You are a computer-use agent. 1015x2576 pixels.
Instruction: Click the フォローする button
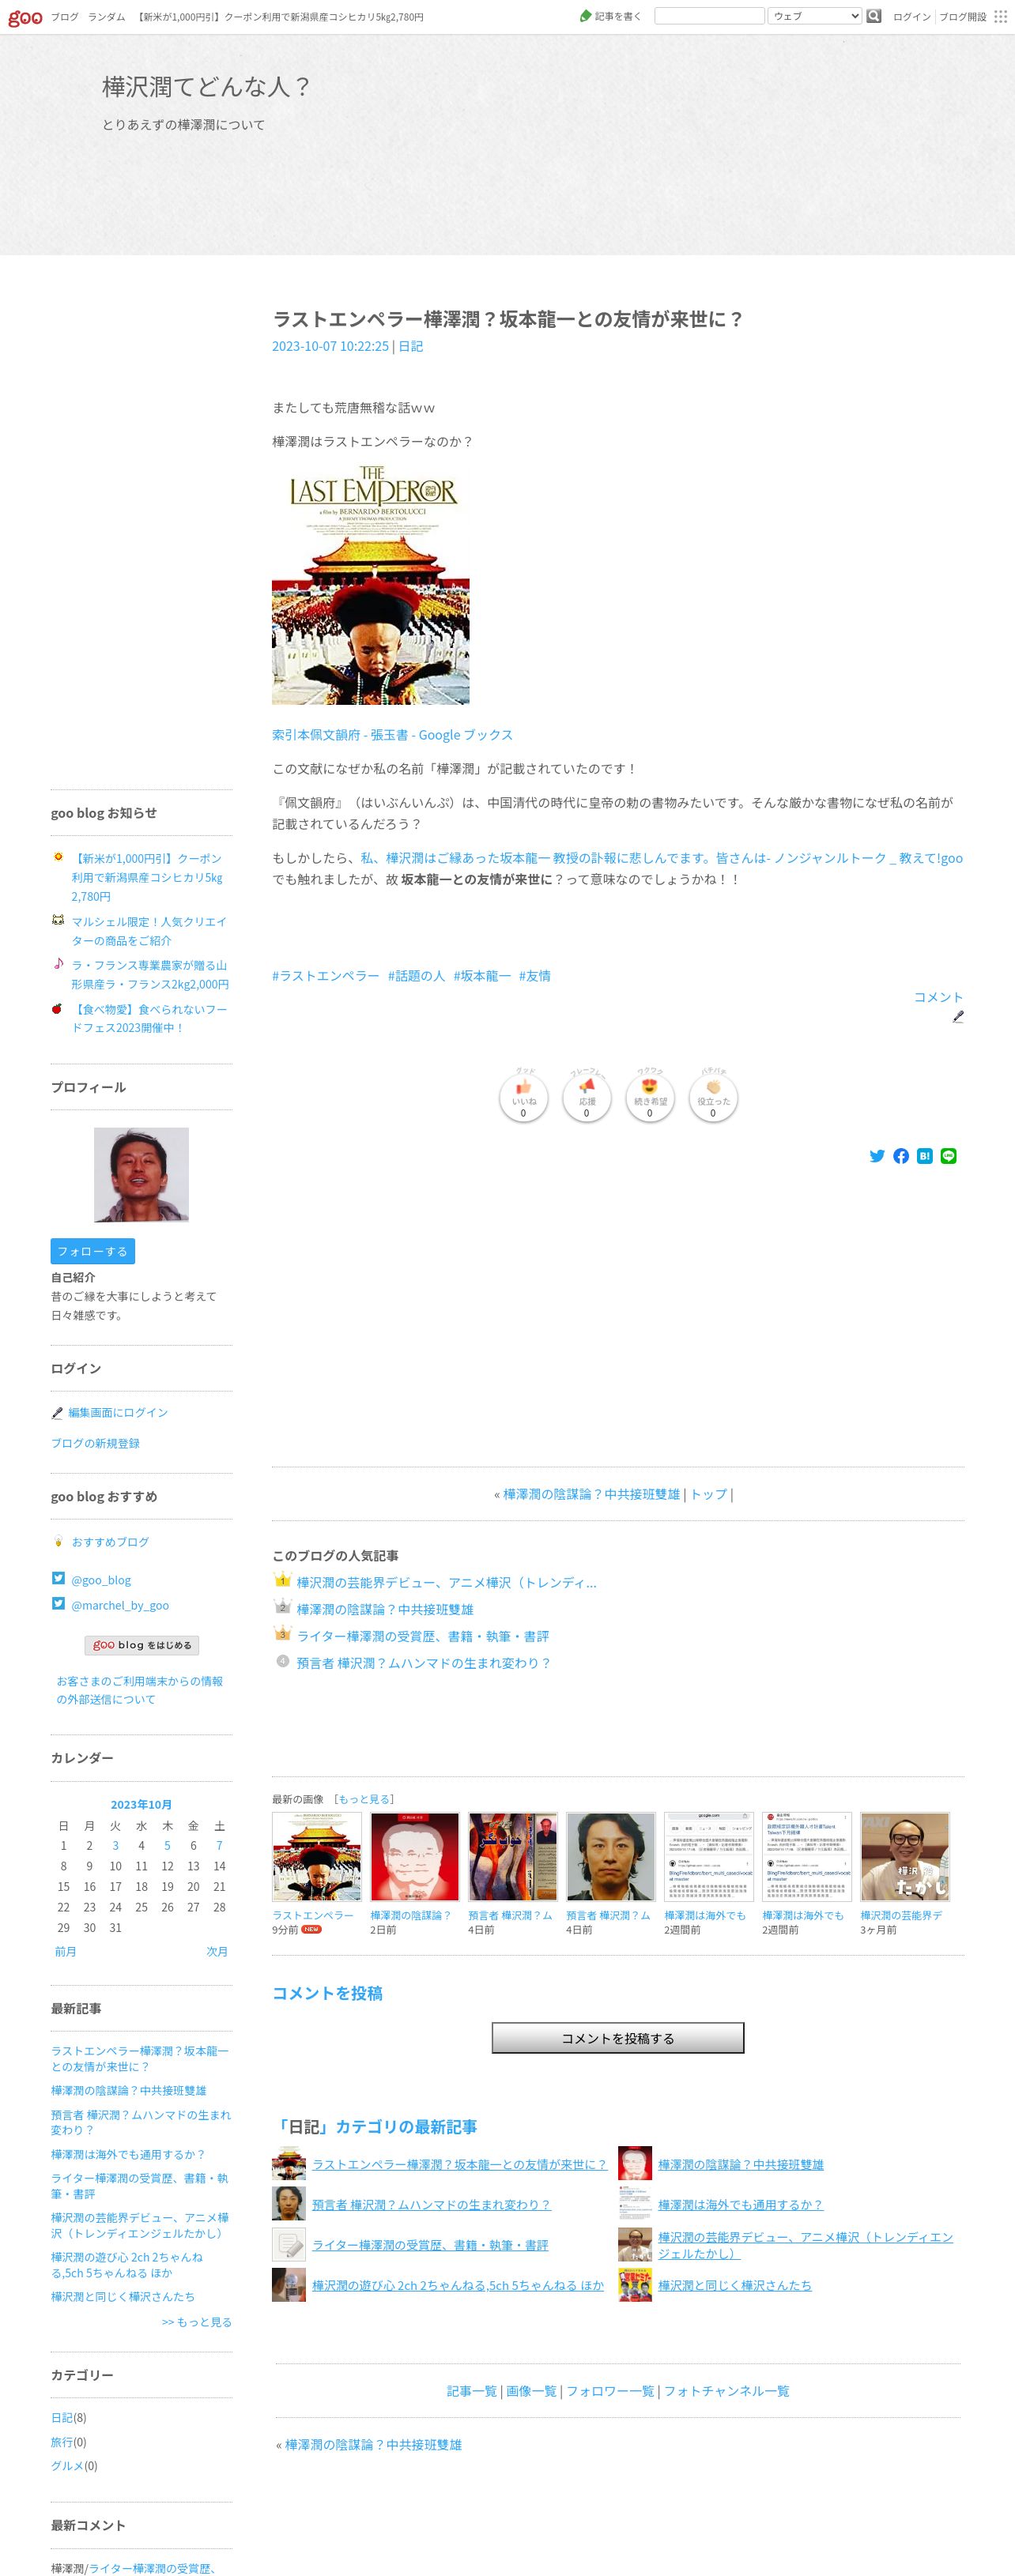(92, 1251)
